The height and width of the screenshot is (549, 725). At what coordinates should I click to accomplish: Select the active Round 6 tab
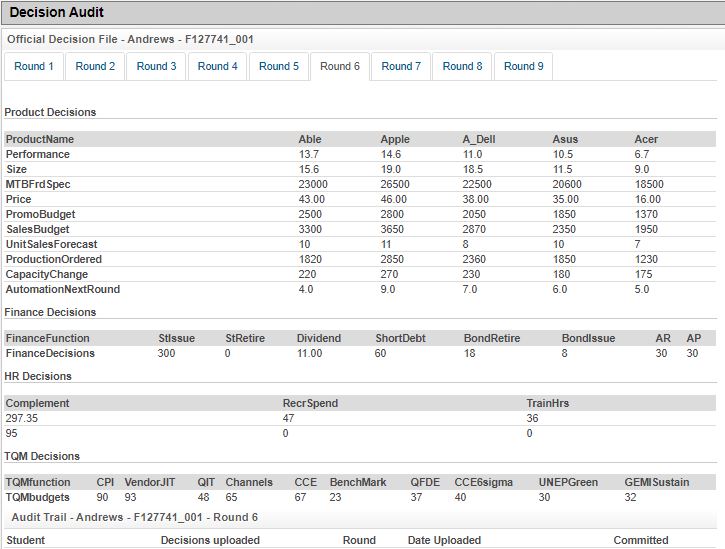340,67
